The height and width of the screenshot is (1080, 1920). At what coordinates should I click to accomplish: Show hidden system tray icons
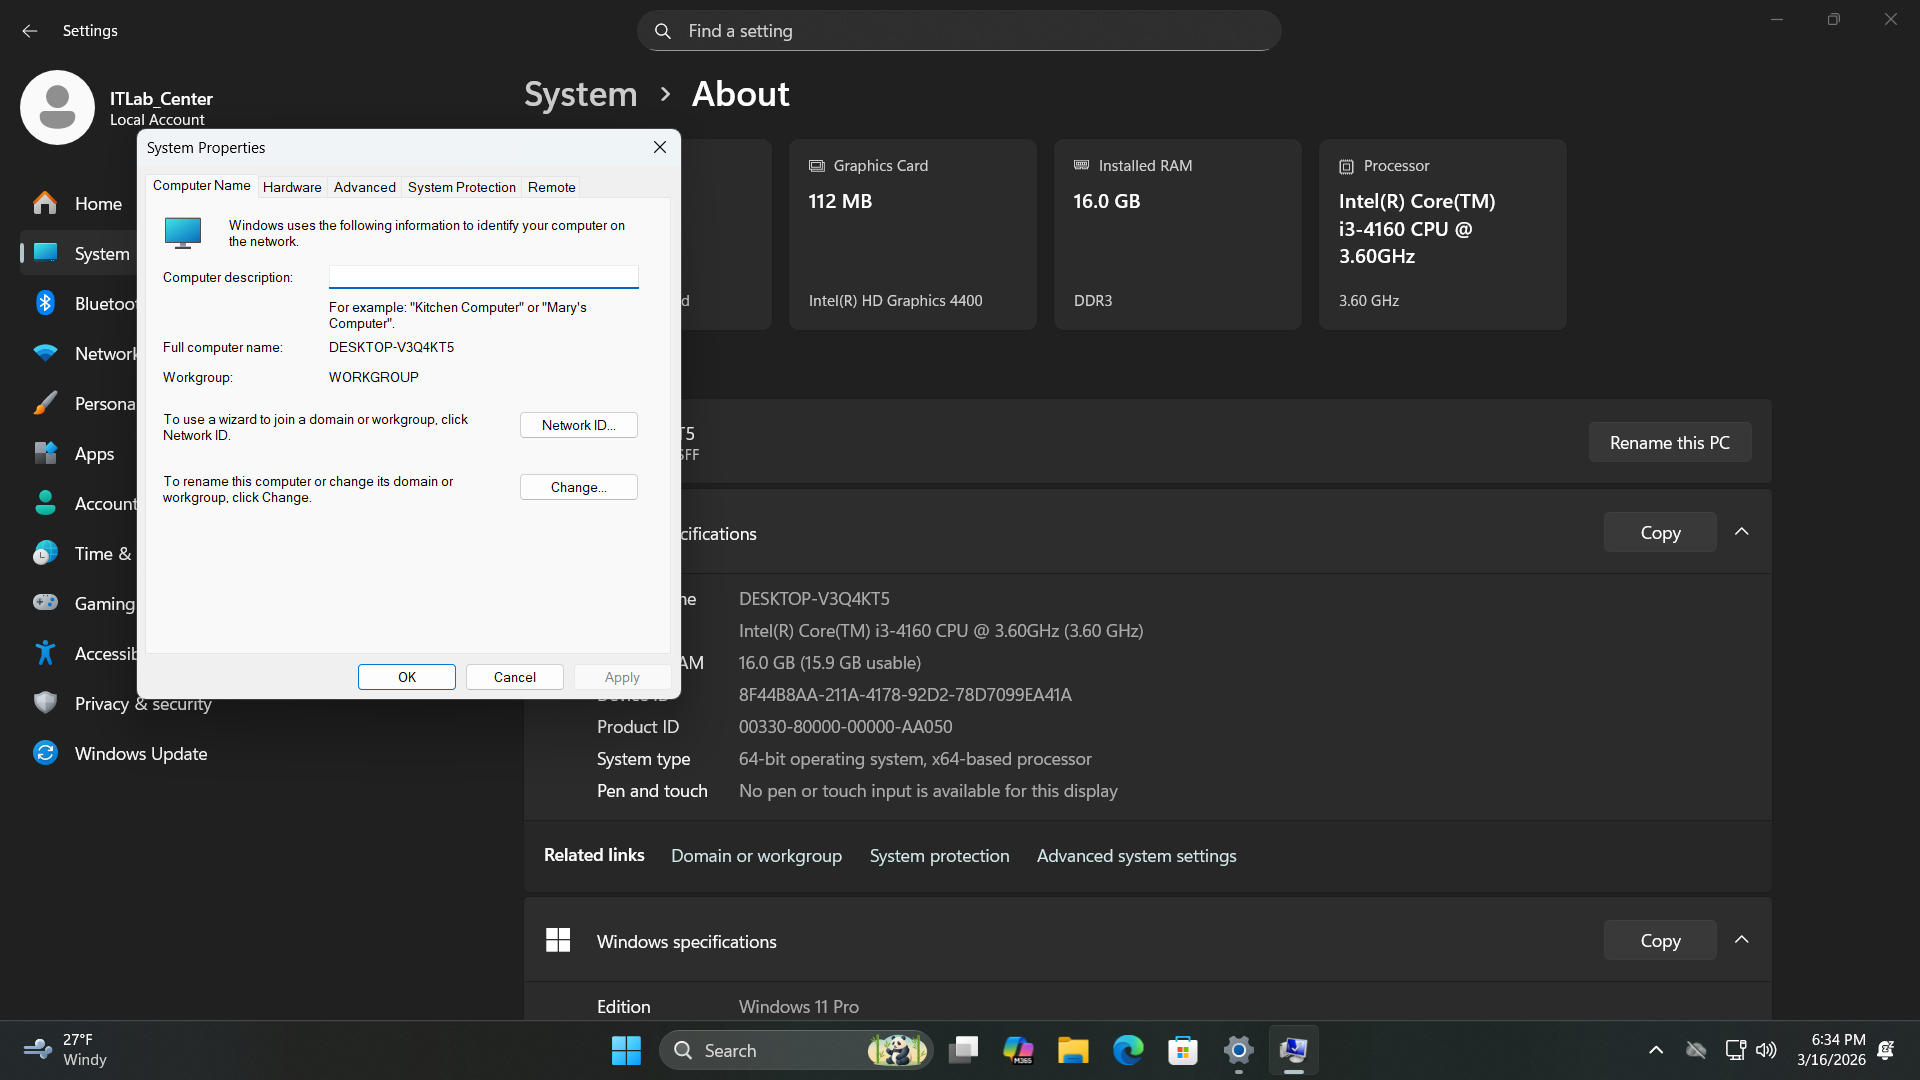[1656, 1050]
